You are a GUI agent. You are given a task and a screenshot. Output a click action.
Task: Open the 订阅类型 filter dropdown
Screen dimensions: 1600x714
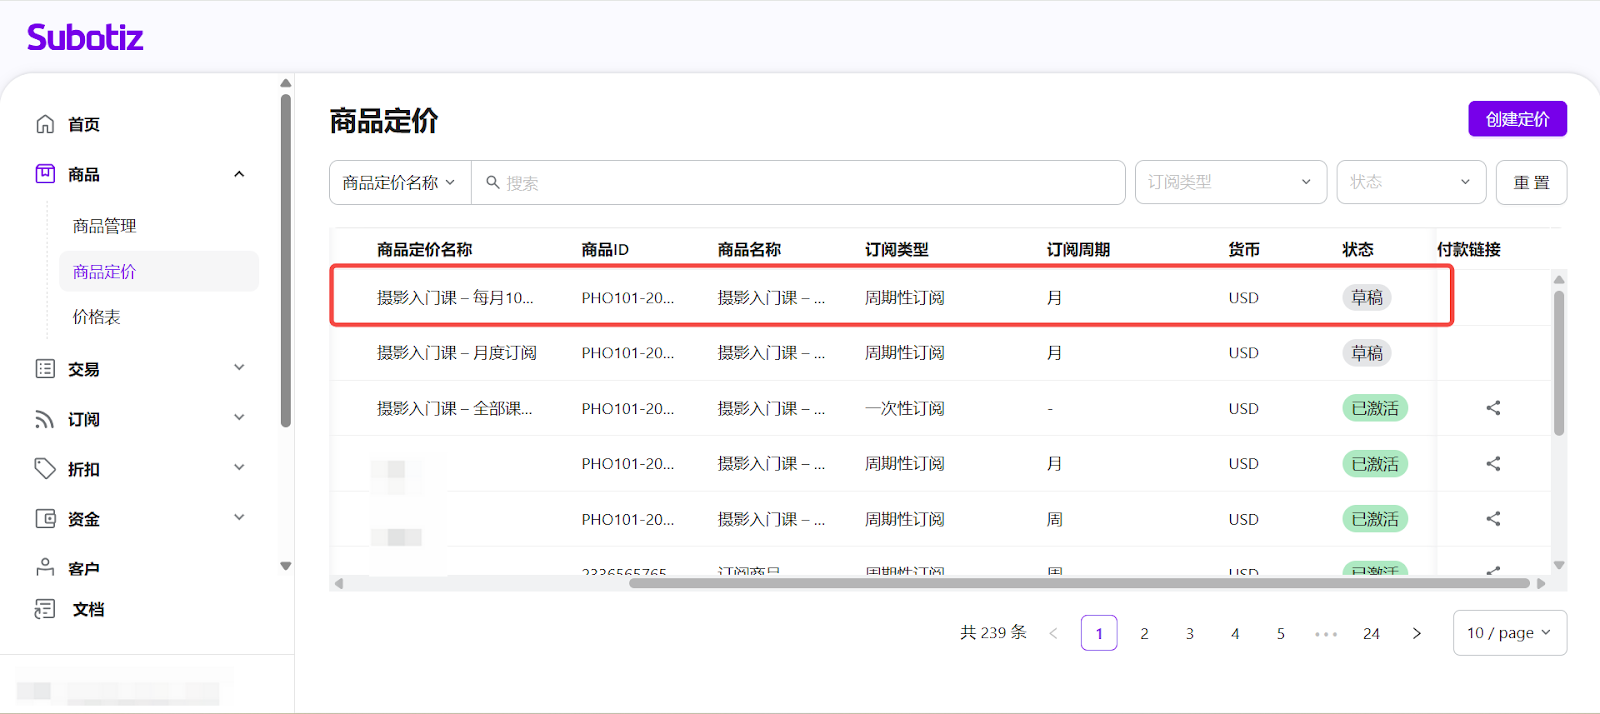1230,182
